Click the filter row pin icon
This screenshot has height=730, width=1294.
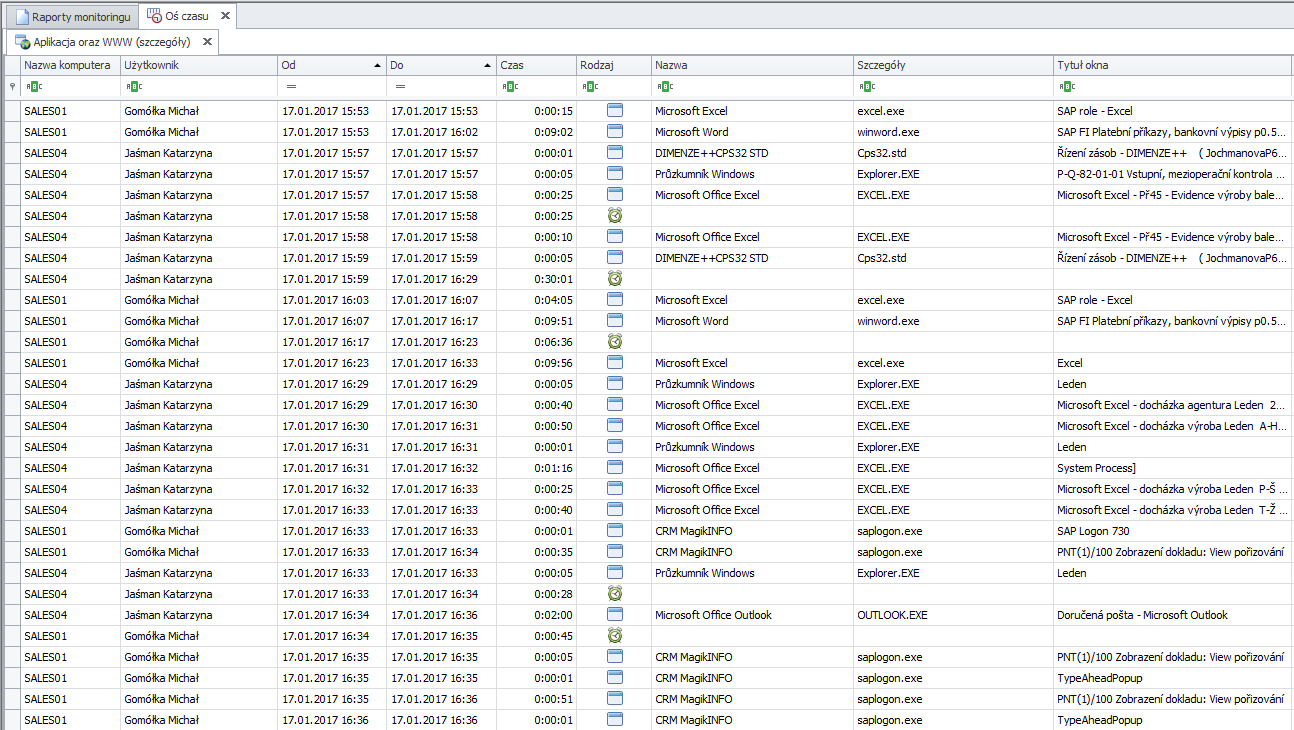pos(11,87)
